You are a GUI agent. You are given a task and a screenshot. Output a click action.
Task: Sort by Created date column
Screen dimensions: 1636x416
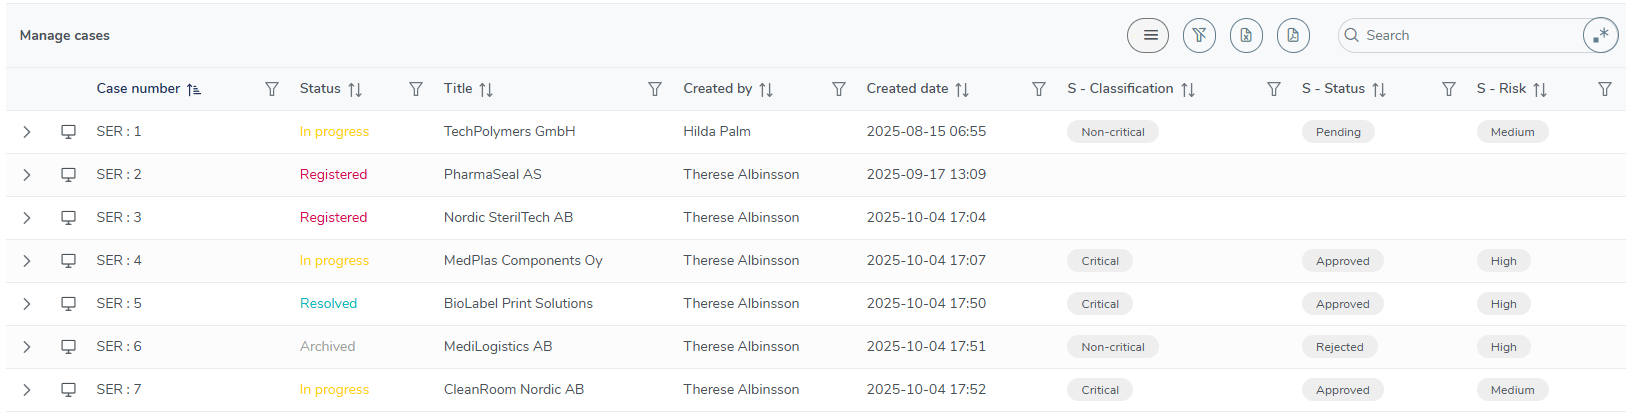click(x=962, y=89)
